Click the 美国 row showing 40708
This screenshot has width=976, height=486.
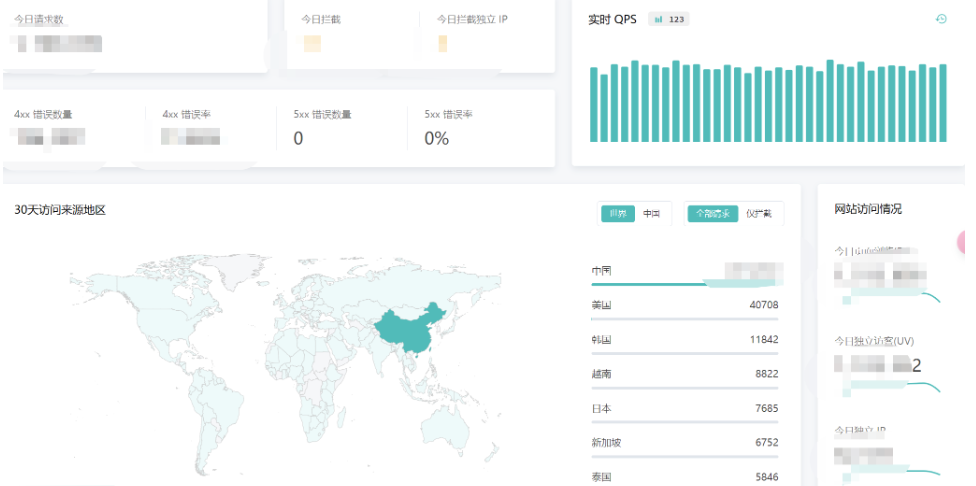[684, 305]
